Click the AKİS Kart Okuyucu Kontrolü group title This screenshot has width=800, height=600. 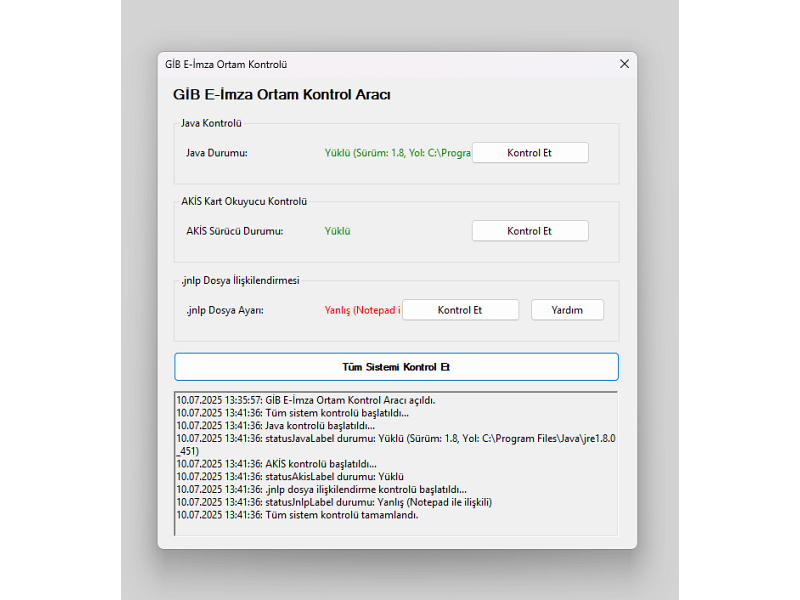243,201
